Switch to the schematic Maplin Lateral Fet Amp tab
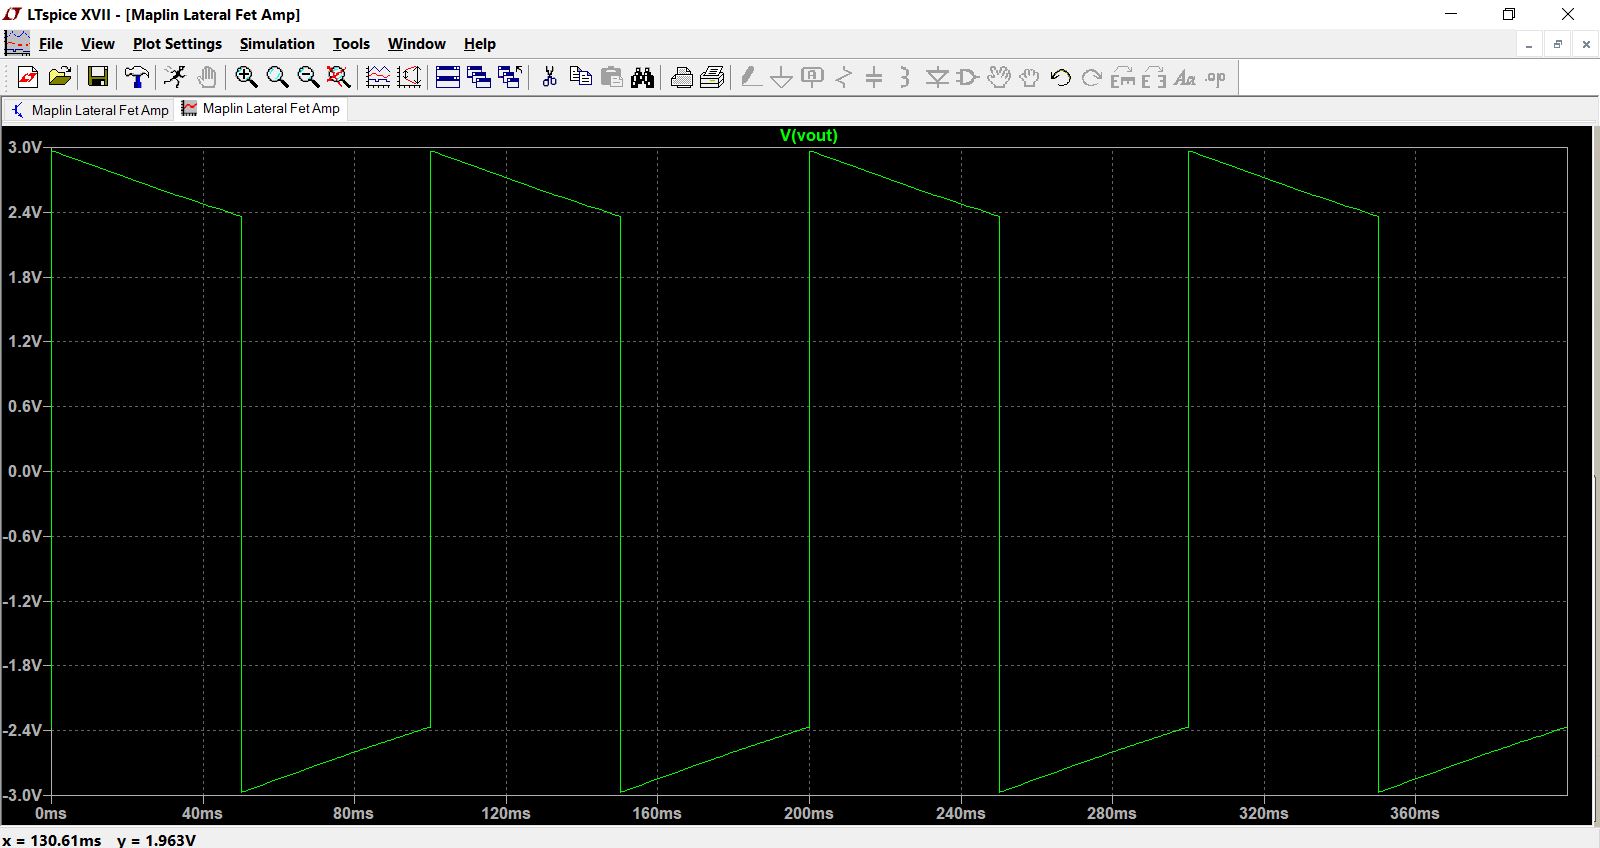This screenshot has width=1600, height=848. pos(90,110)
